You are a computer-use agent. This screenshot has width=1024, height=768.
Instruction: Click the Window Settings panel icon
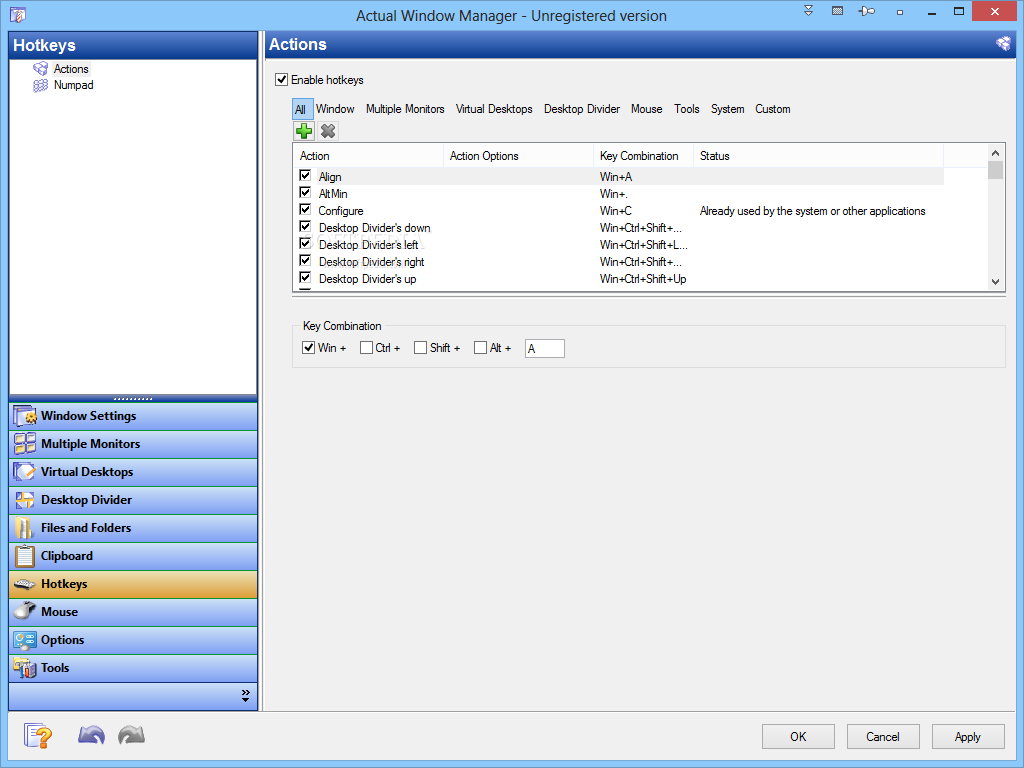25,416
